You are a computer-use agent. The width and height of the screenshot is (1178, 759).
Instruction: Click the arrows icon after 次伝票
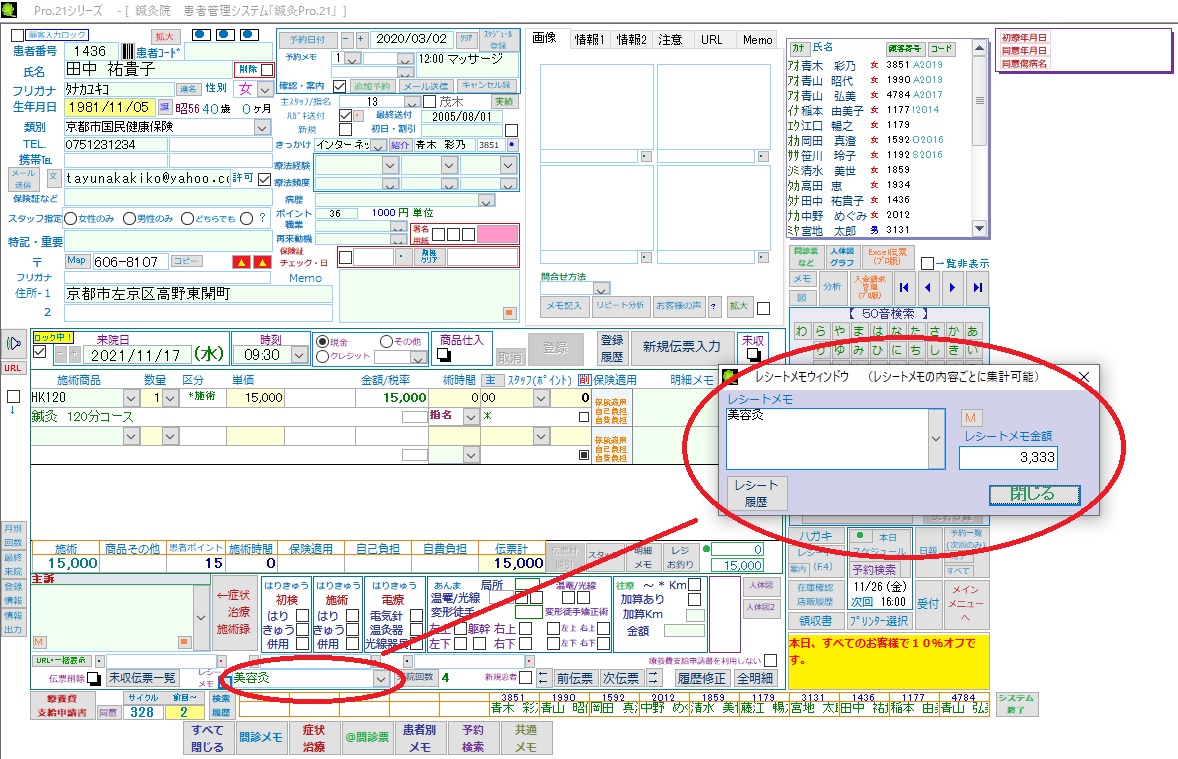coord(653,678)
